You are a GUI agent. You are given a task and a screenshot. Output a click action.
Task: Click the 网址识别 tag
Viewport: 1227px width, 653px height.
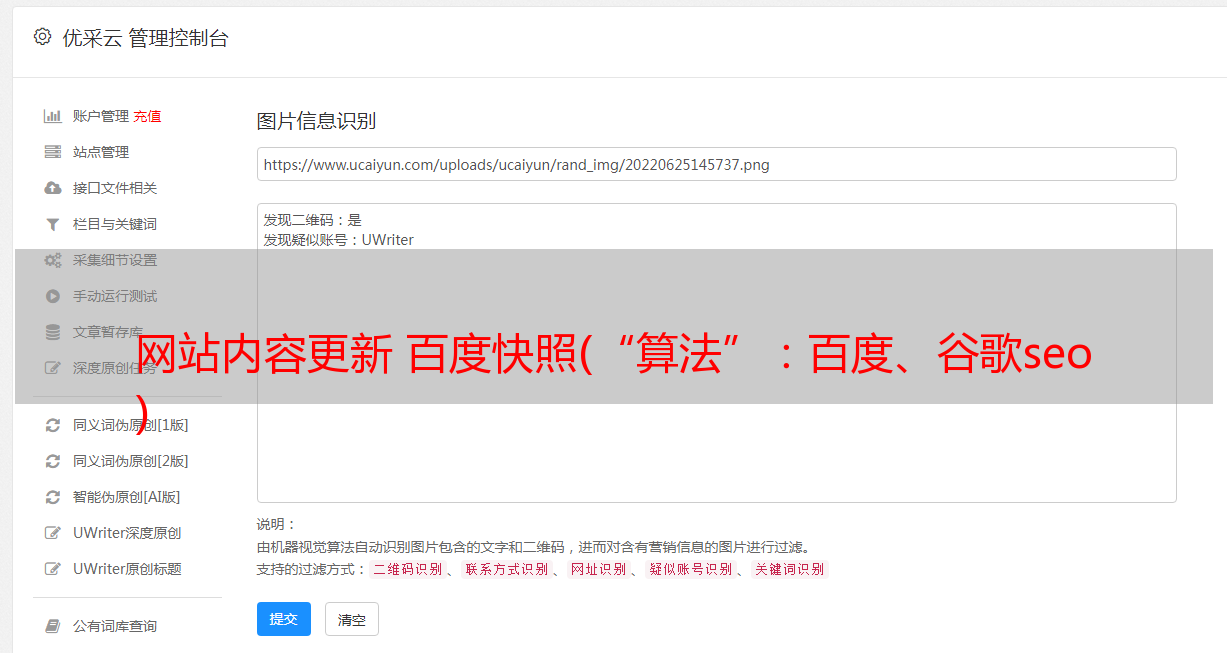coord(598,570)
